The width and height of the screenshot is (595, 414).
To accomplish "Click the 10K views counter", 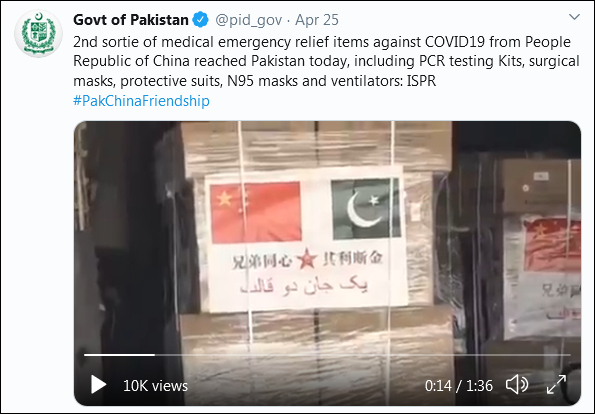I will [156, 386].
